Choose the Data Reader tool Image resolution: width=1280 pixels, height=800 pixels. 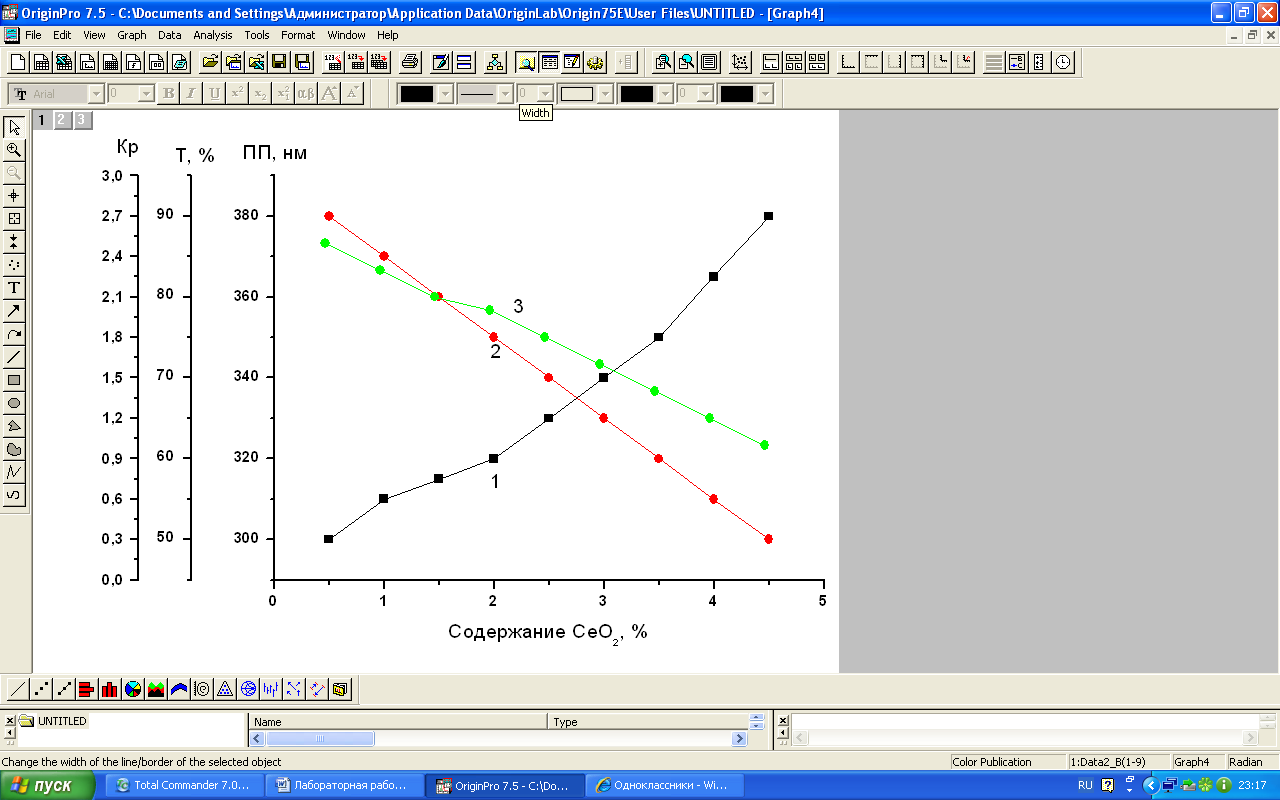(x=14, y=219)
